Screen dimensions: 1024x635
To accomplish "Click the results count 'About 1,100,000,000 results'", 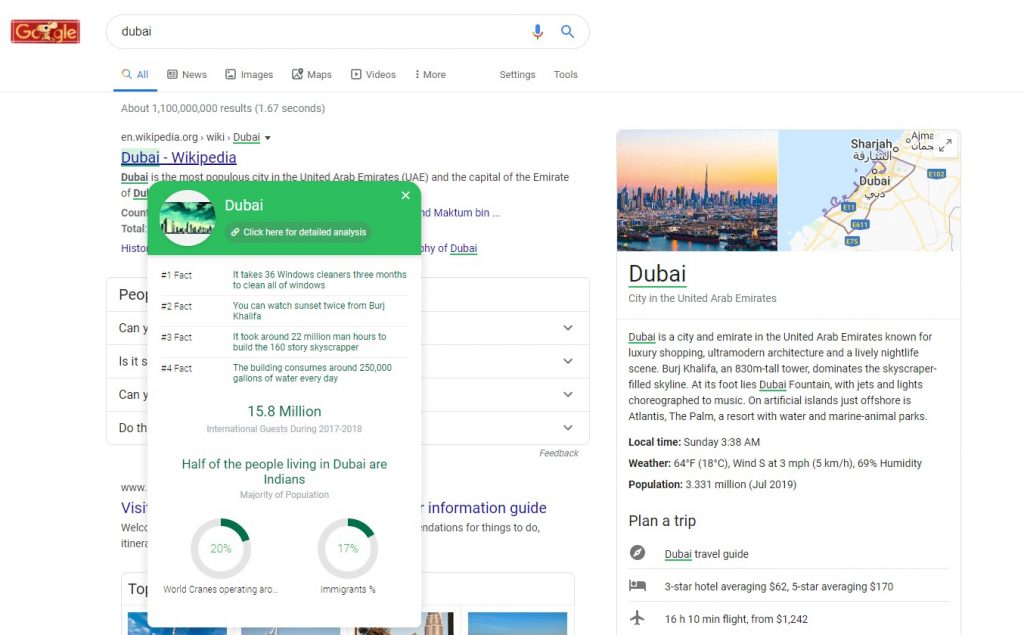I will click(x=223, y=108).
